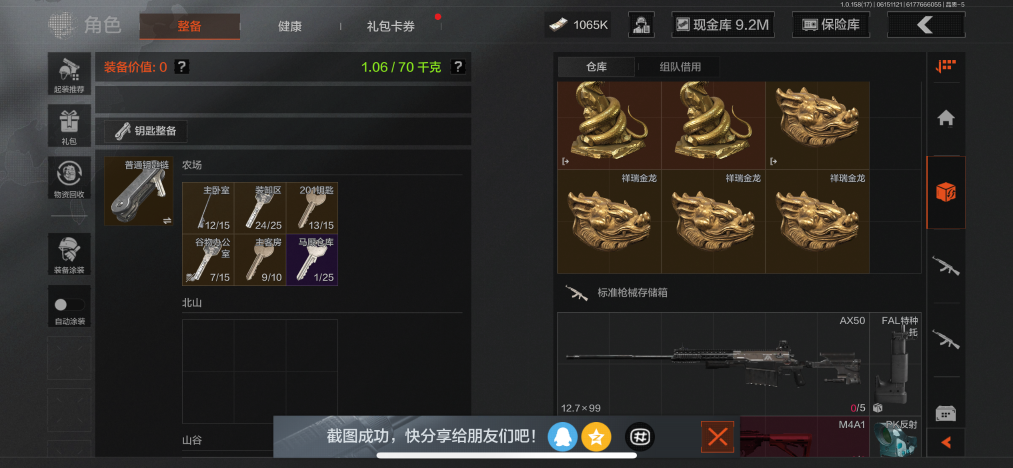Click the contact profile icon beside 1065K

click(x=642, y=25)
